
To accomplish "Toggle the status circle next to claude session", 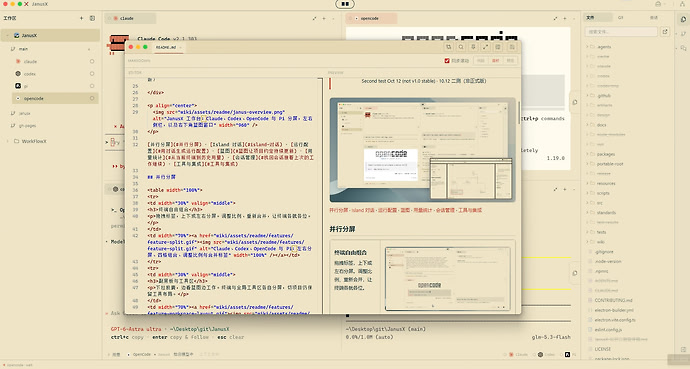I will tap(92, 62).
